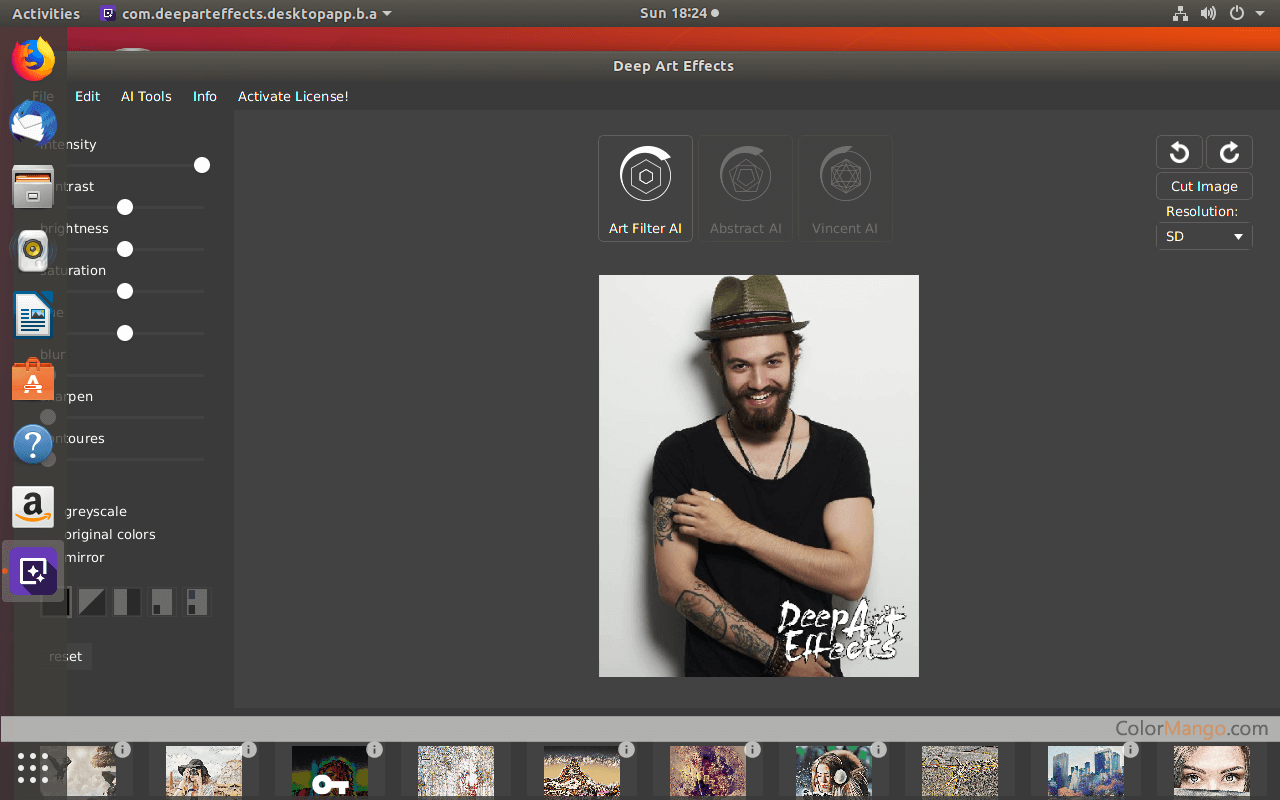Click the intensity slider handle
1280x800 pixels.
(x=202, y=165)
